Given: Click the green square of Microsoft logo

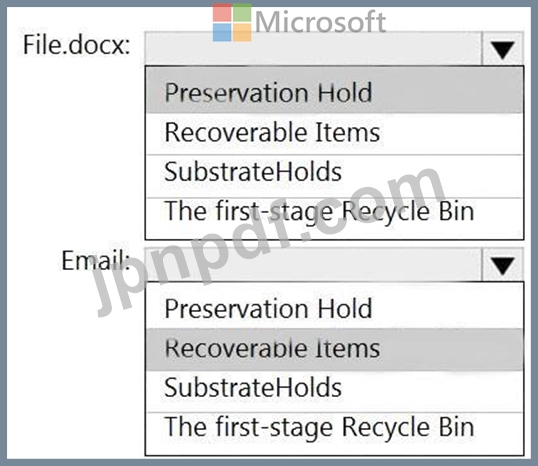Looking at the screenshot, I should 242,13.
